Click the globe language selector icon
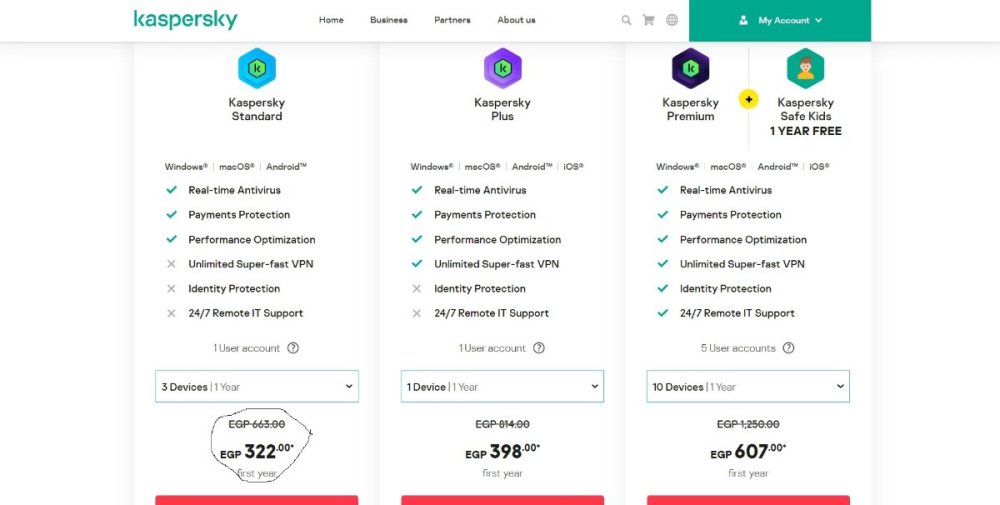The width and height of the screenshot is (1000, 505). (x=672, y=20)
